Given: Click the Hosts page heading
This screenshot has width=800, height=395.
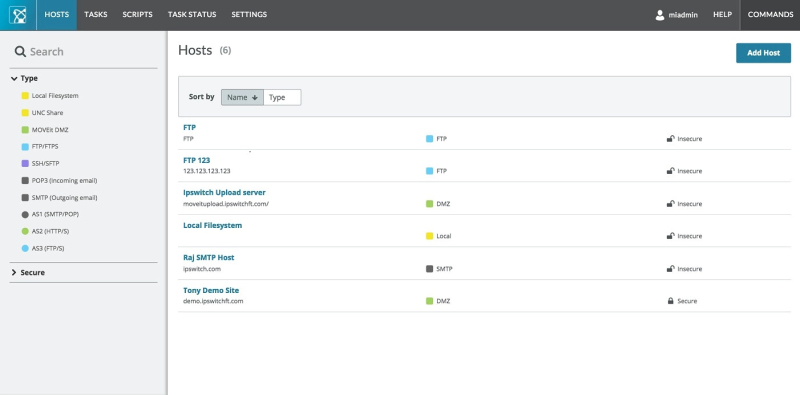Looking at the screenshot, I should (195, 50).
